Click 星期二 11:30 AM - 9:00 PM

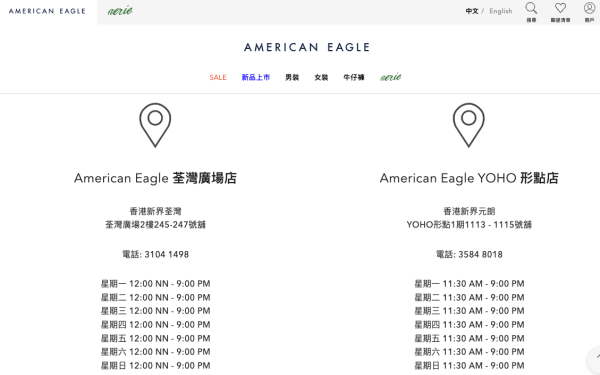(x=469, y=297)
